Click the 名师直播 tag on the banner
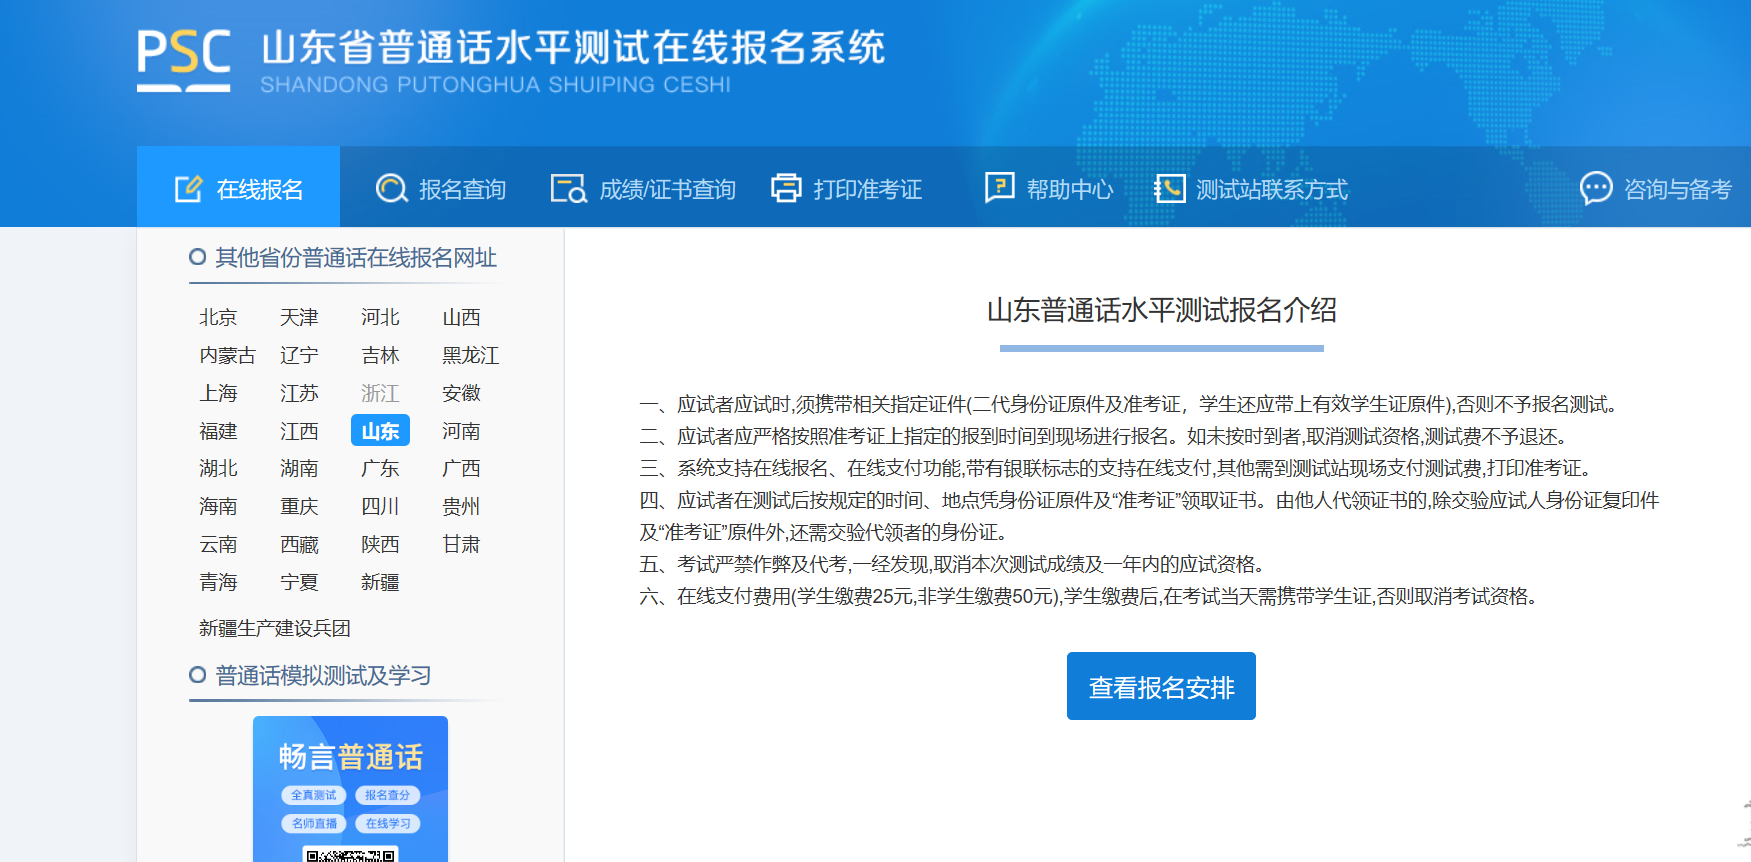1751x862 pixels. tap(314, 823)
